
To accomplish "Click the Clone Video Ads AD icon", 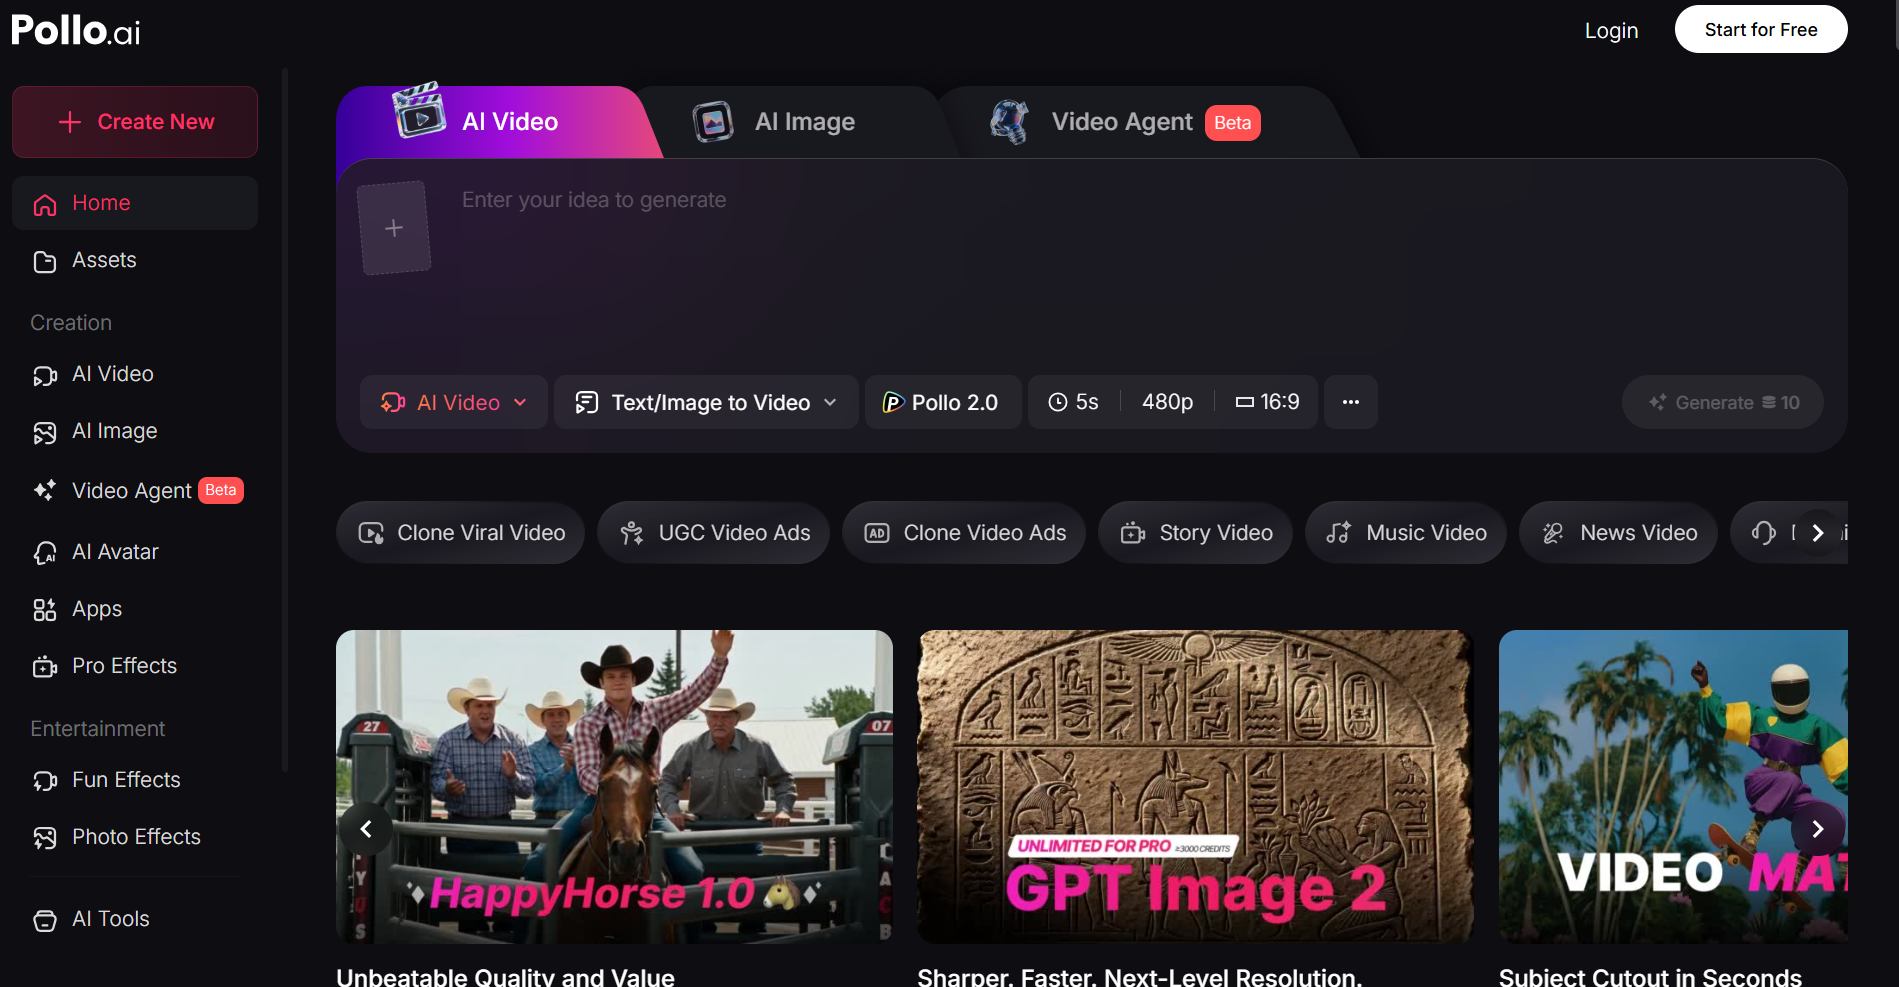I will point(877,533).
